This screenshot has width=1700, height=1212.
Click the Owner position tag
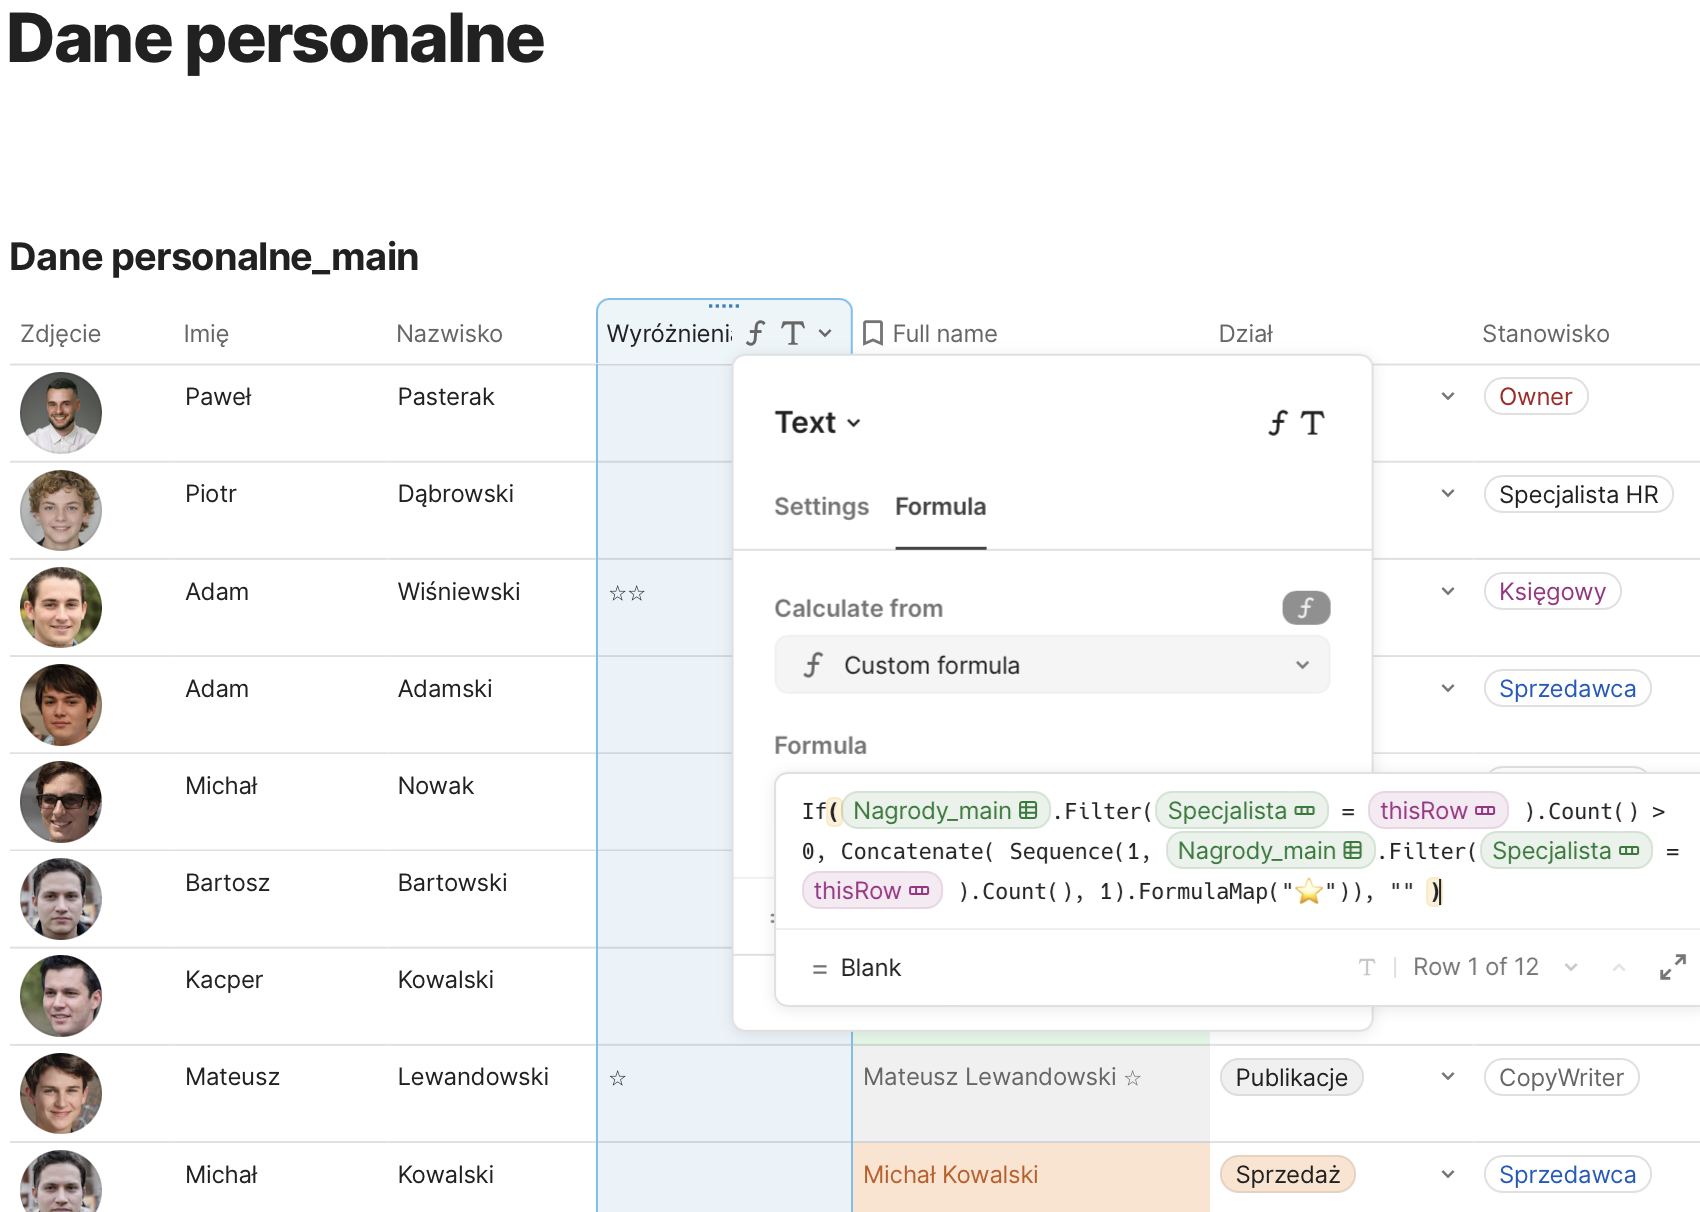[1535, 397]
